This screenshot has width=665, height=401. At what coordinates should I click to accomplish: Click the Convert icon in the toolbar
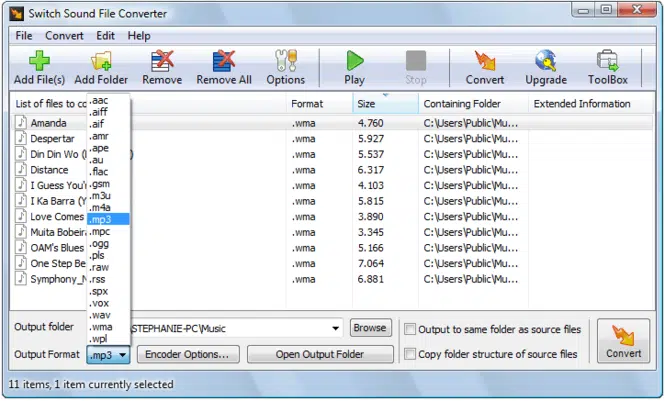tap(485, 68)
